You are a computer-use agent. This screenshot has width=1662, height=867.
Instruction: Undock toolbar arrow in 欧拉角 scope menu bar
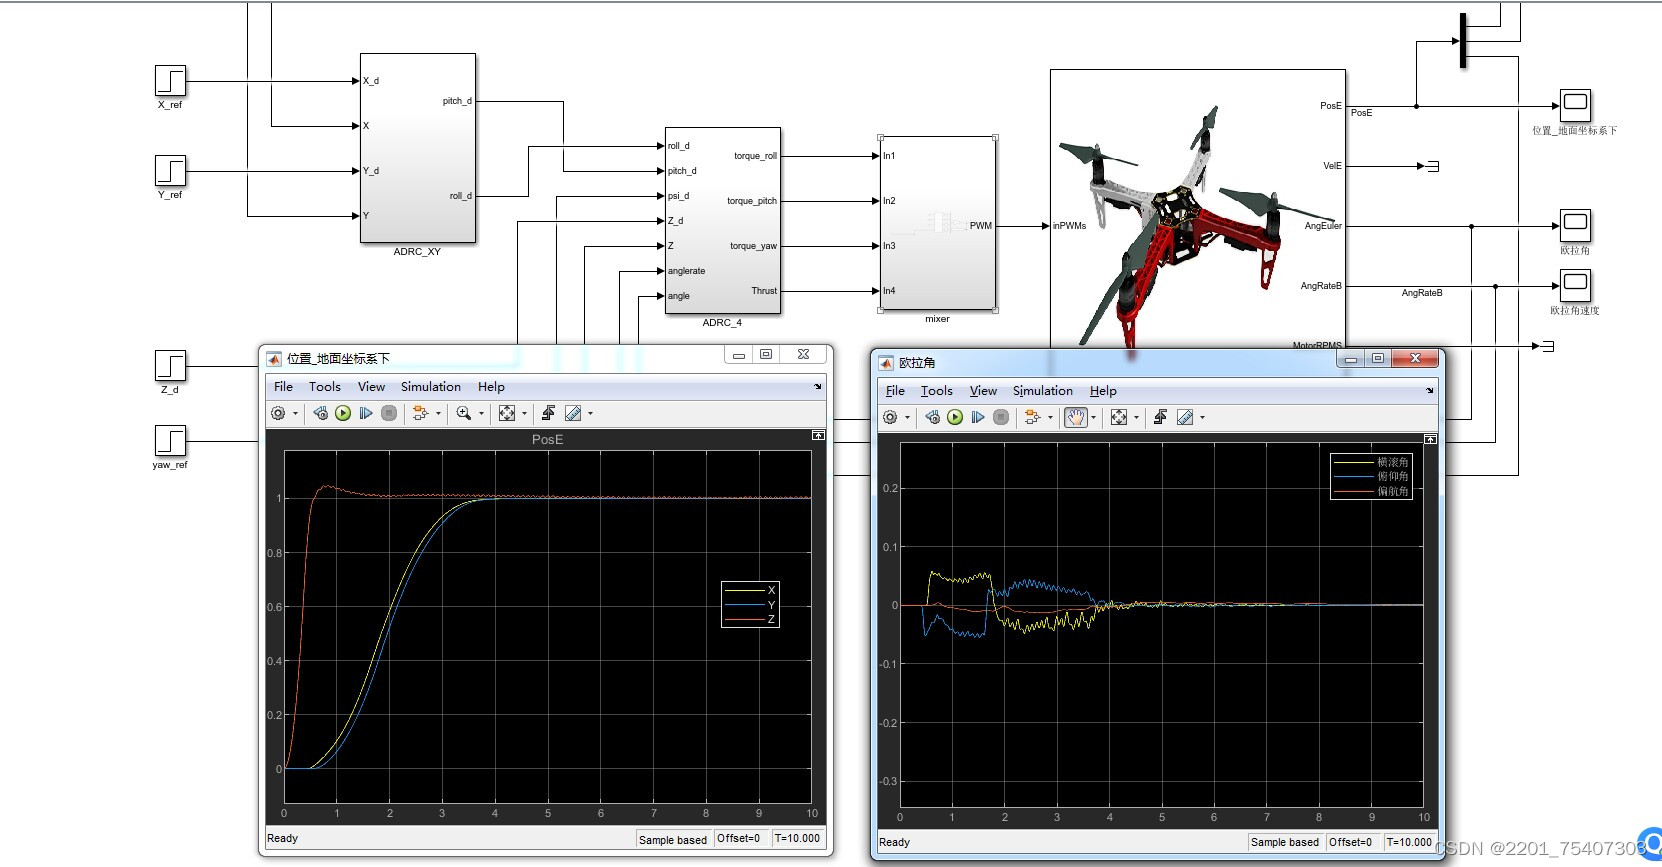tap(1430, 391)
